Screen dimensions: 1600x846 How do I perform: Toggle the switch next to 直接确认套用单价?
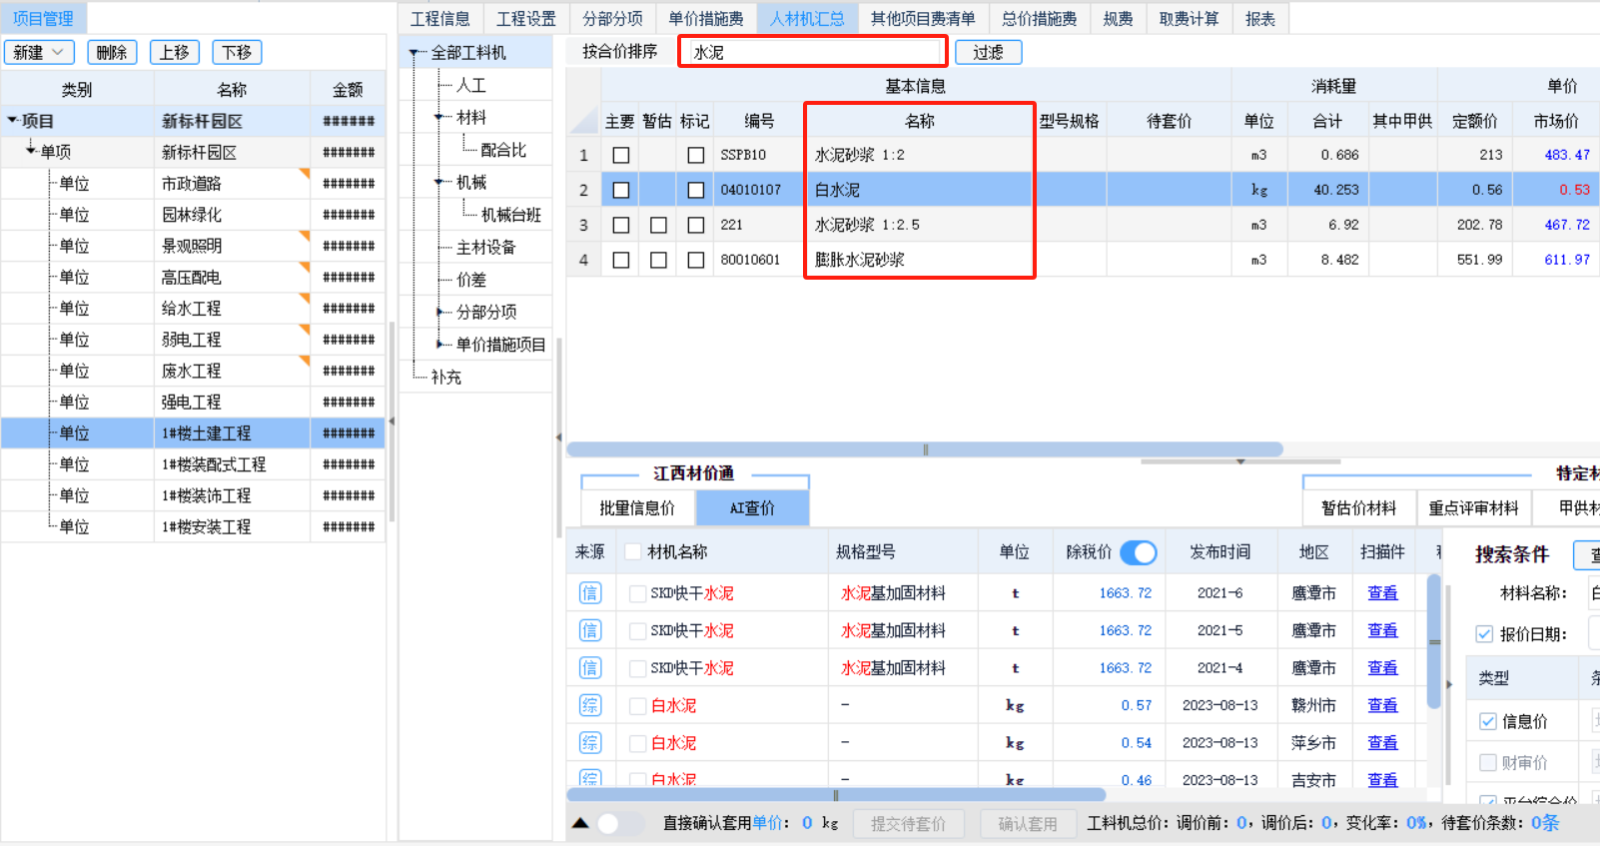click(620, 823)
